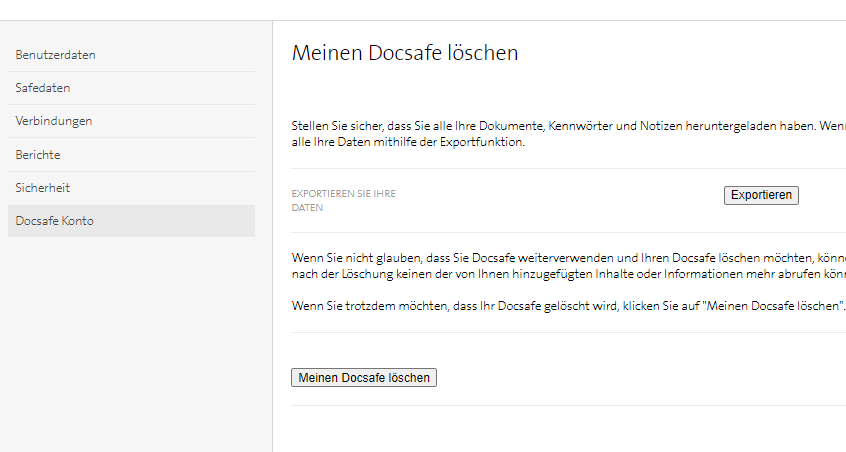Select Safedaten from the sidebar
Viewport: 846px width, 452px height.
click(43, 88)
